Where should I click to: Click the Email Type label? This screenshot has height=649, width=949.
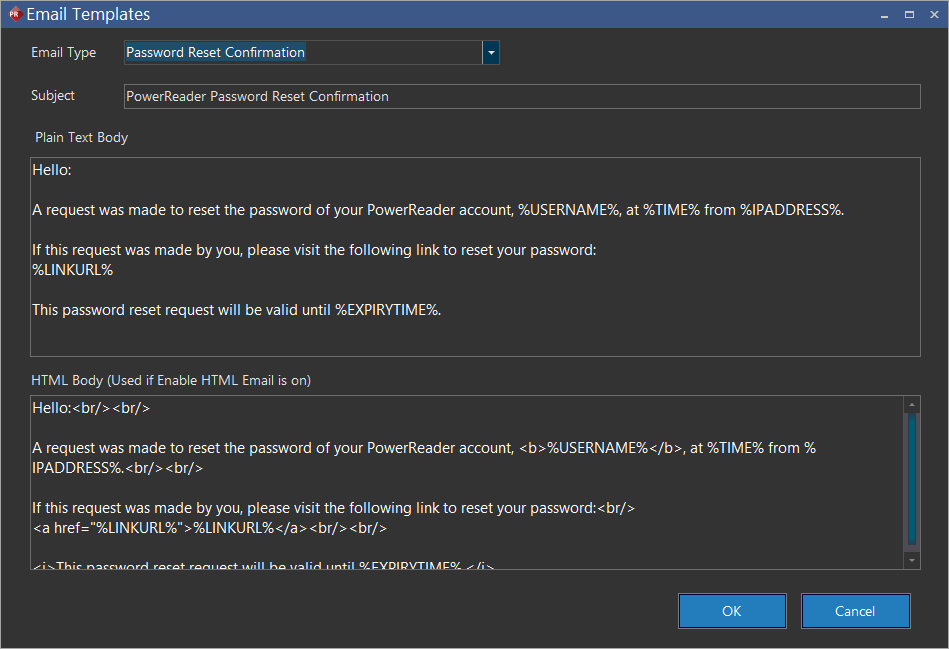pos(64,53)
